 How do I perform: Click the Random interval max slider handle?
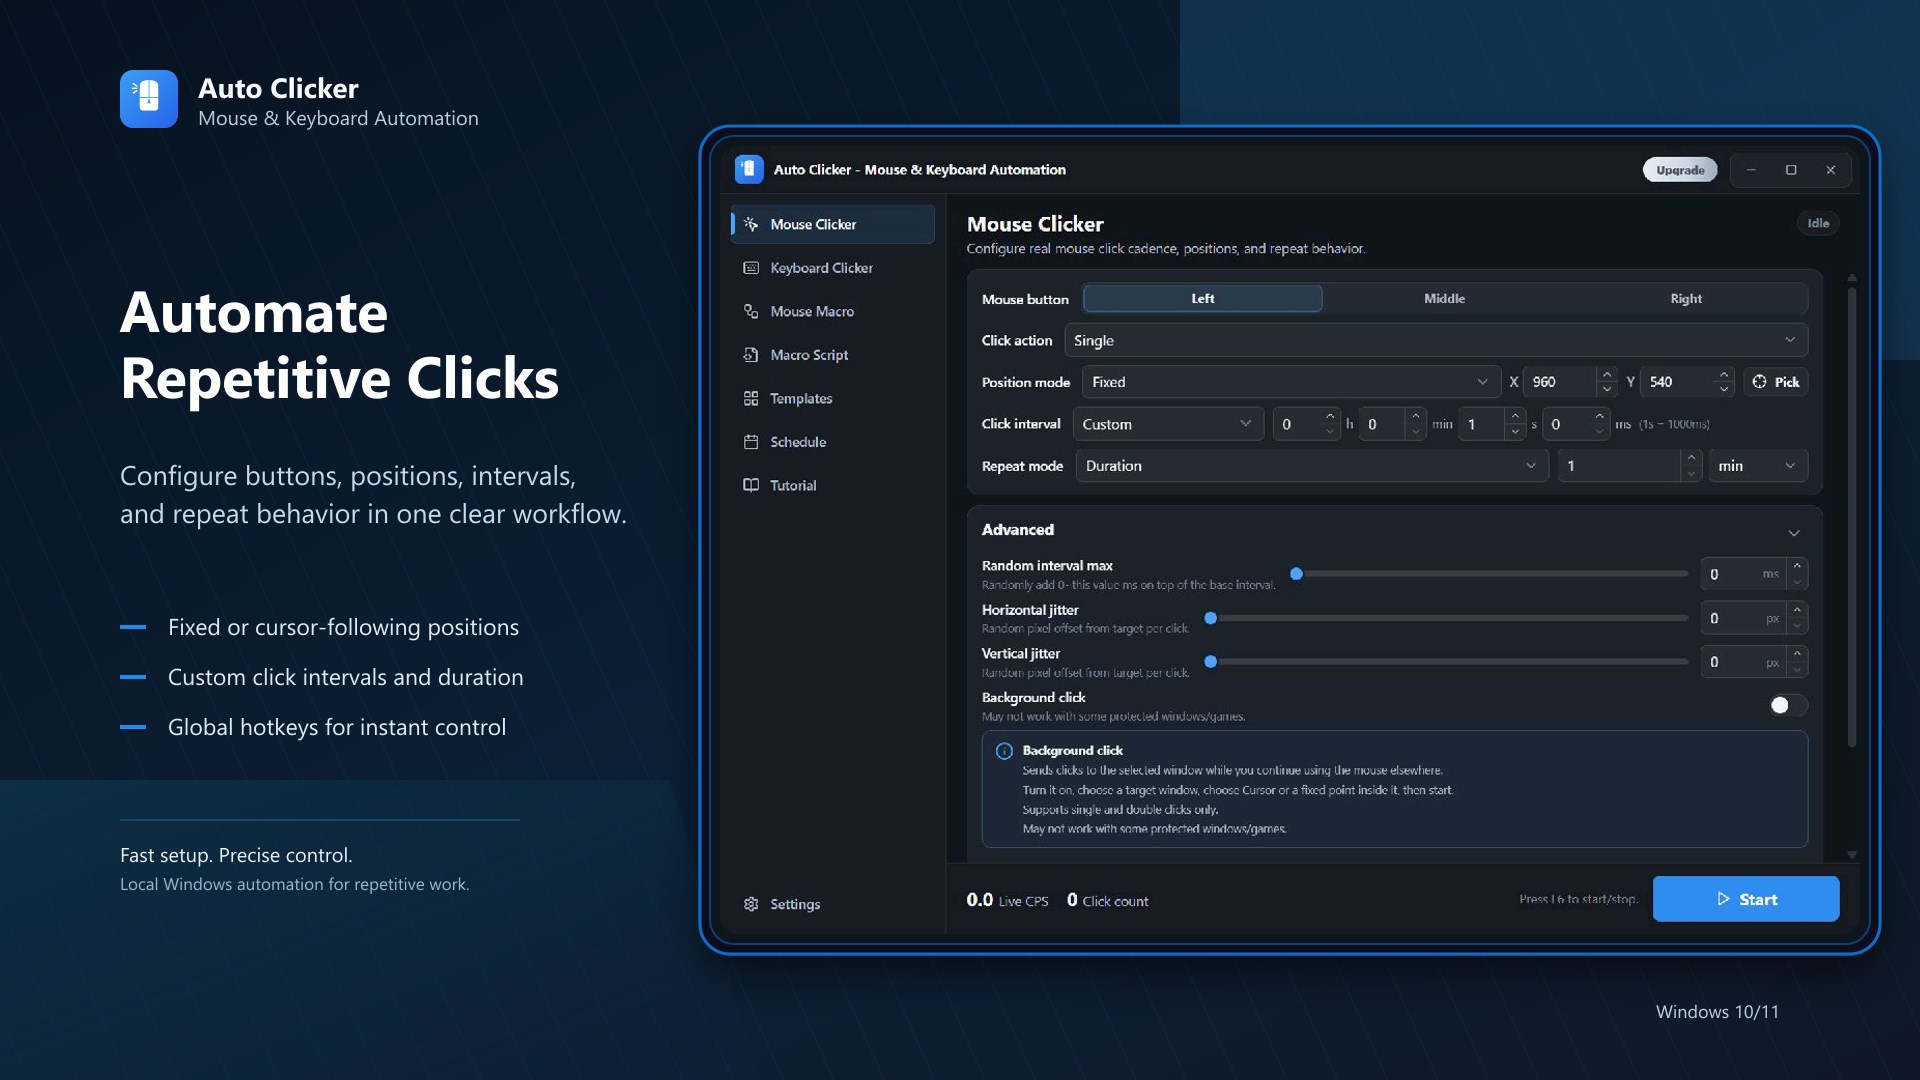click(x=1296, y=574)
